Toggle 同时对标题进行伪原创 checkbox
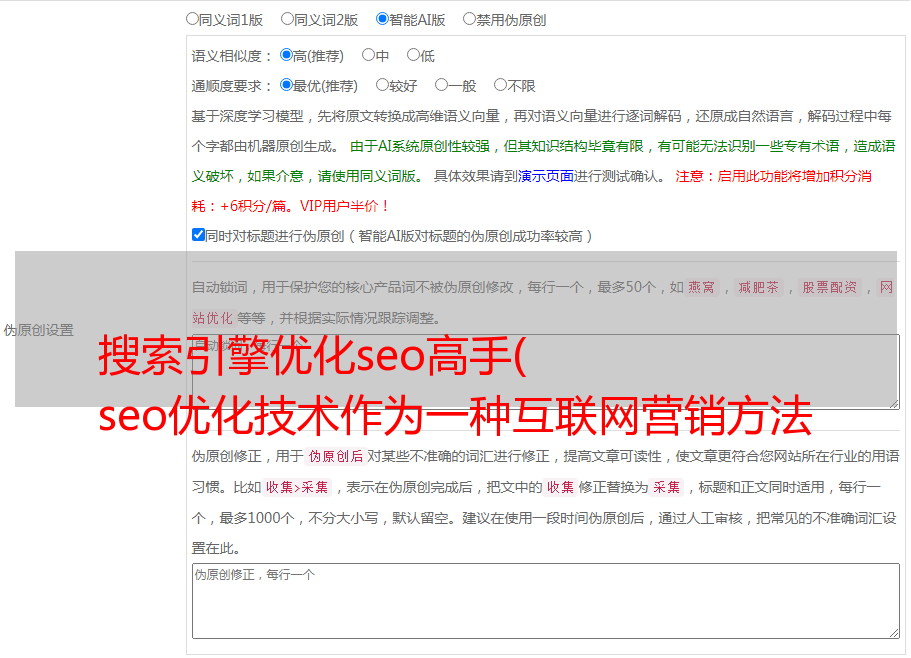Screen dimensions: 911x658 click(x=198, y=235)
